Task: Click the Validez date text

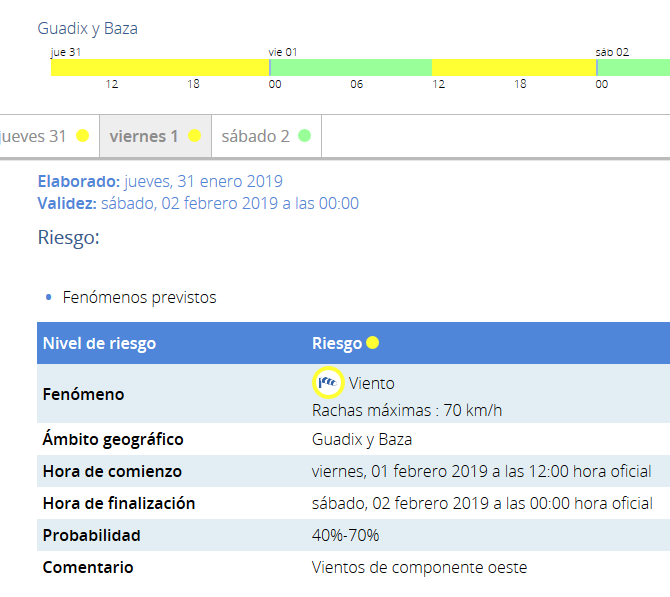Action: (229, 203)
